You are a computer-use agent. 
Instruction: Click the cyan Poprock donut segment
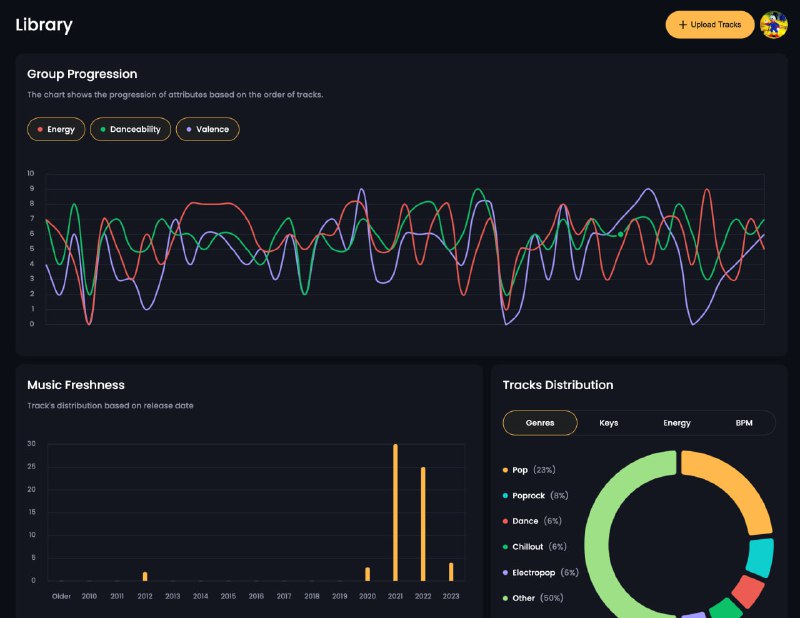pos(760,558)
